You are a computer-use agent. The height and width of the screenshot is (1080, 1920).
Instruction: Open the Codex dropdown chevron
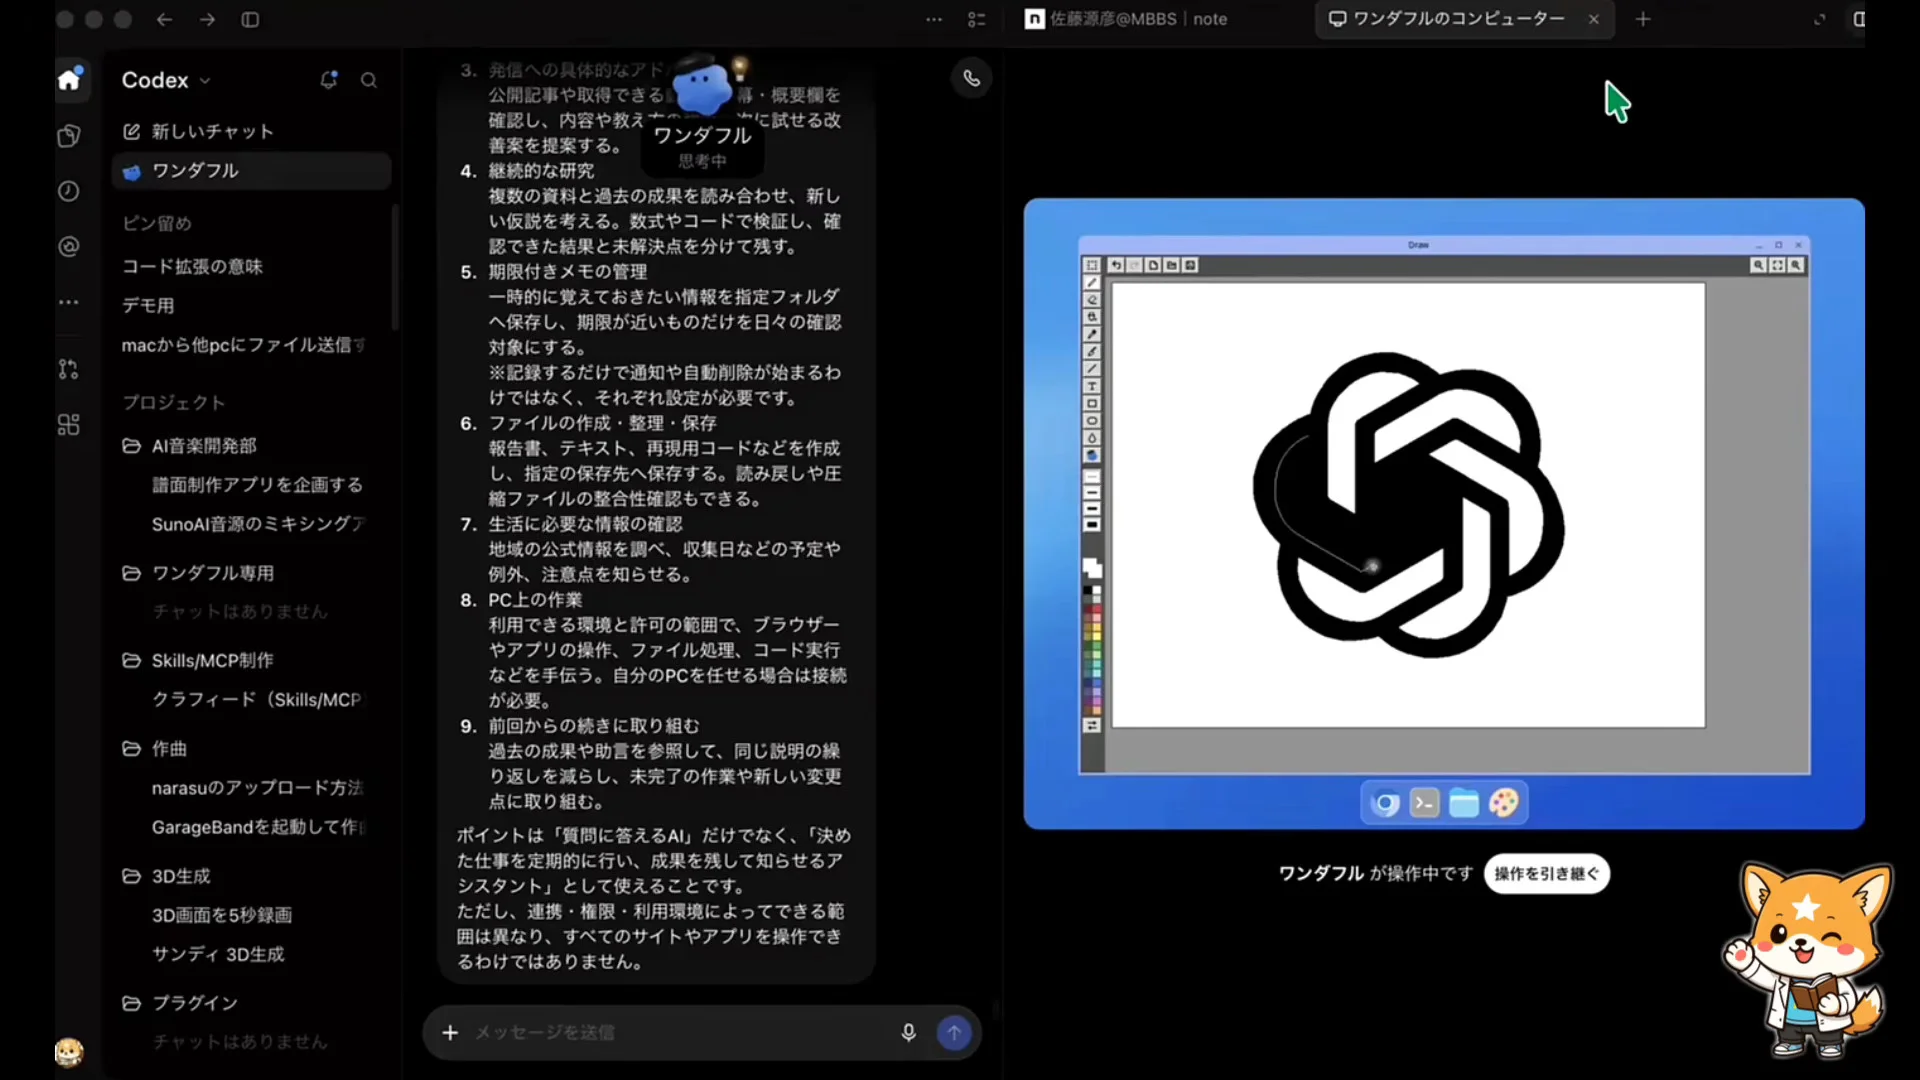point(205,81)
